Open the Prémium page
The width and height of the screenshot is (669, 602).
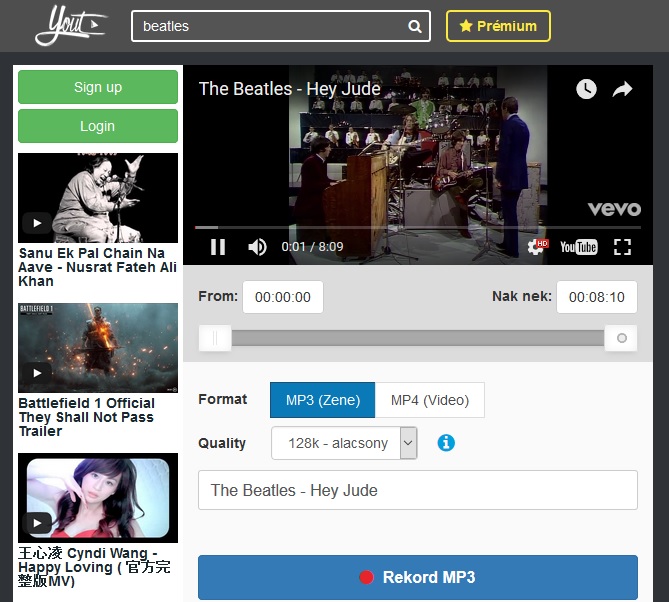click(x=498, y=26)
